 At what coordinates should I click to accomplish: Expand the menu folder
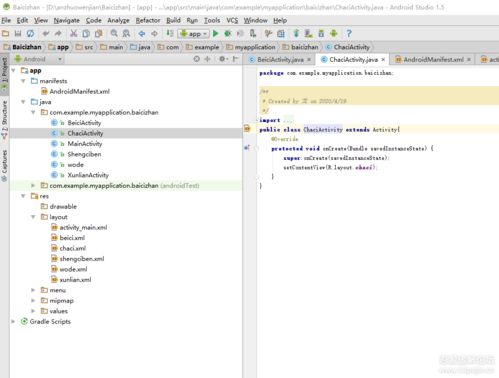33,290
